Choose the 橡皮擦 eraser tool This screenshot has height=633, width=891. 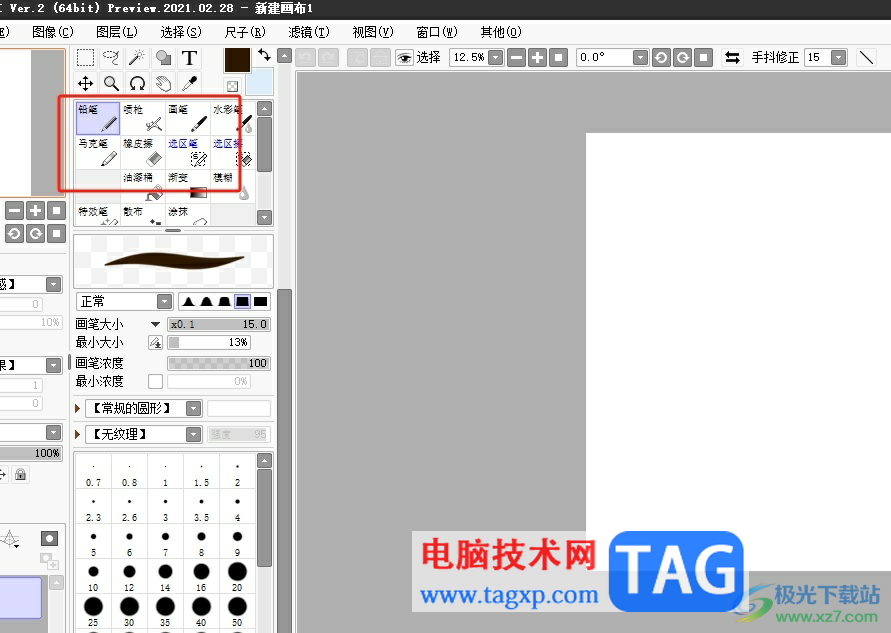143,152
